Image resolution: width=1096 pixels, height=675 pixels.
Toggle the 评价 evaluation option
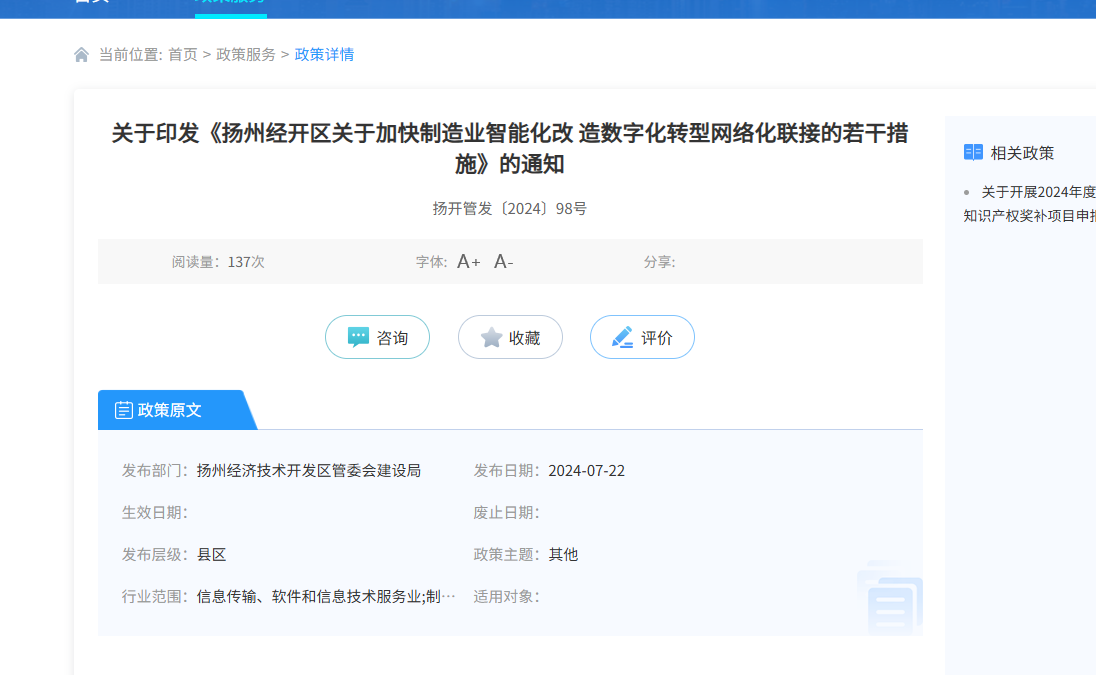click(x=642, y=337)
